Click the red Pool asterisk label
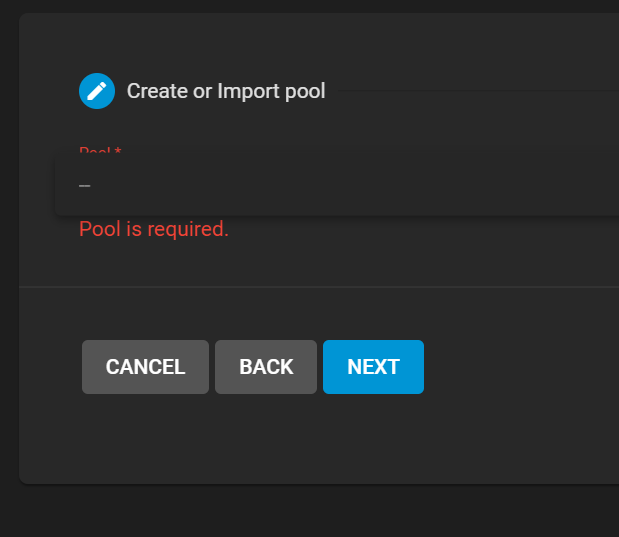Viewport: 619px width, 537px height. tap(100, 151)
